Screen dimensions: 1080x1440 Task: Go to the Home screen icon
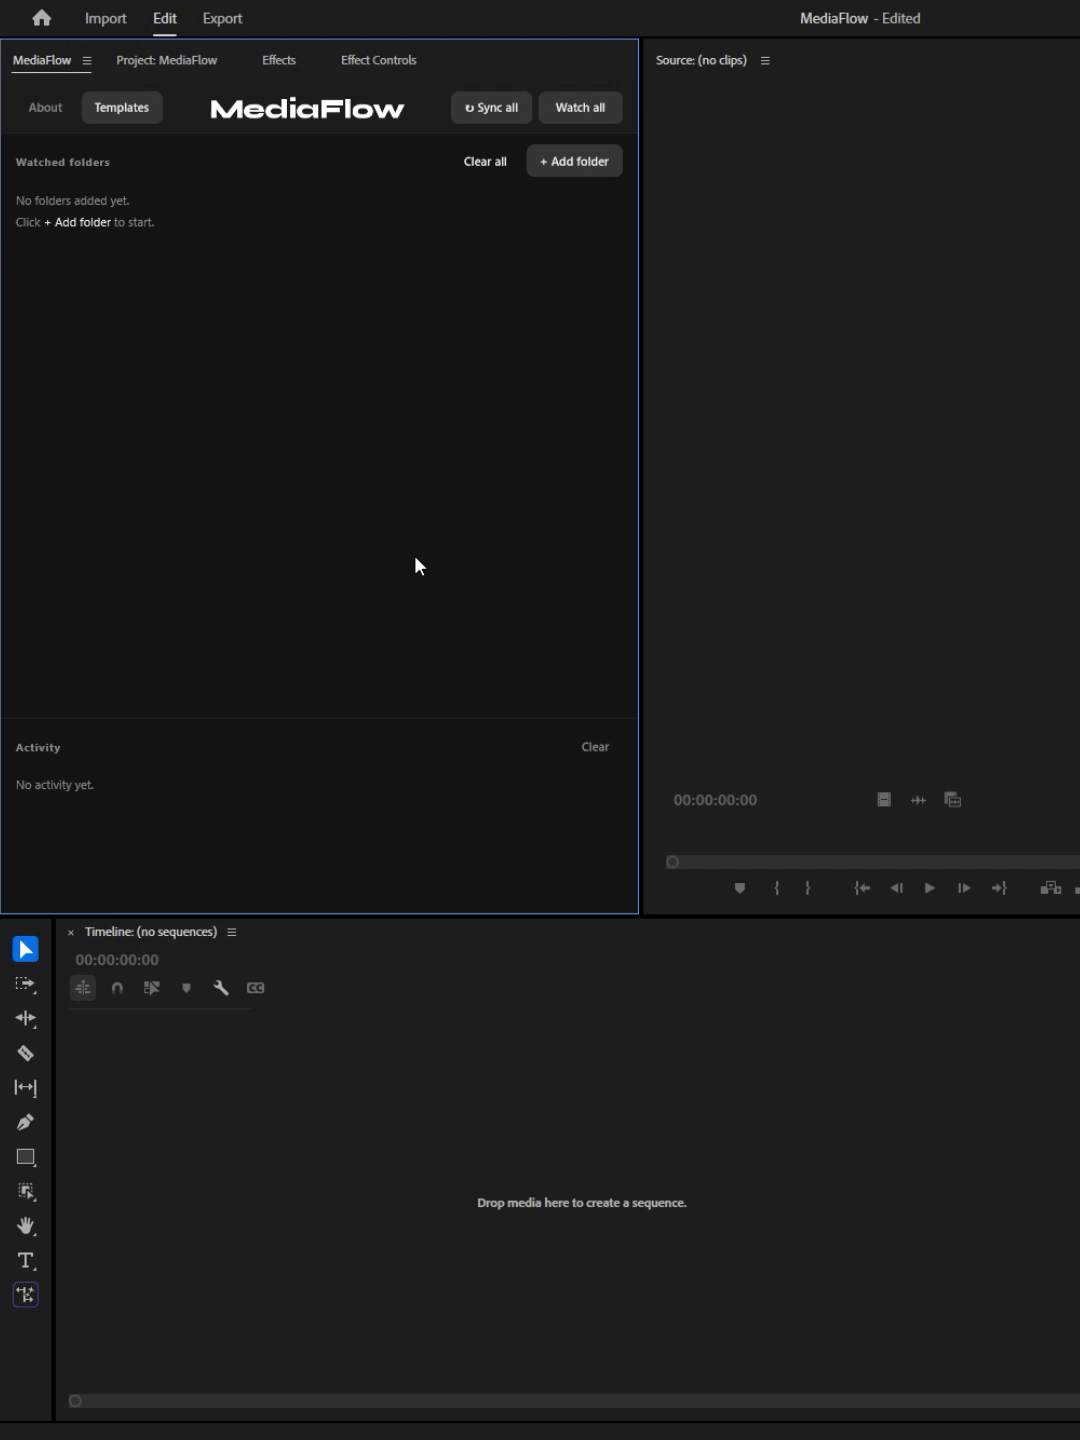point(41,18)
